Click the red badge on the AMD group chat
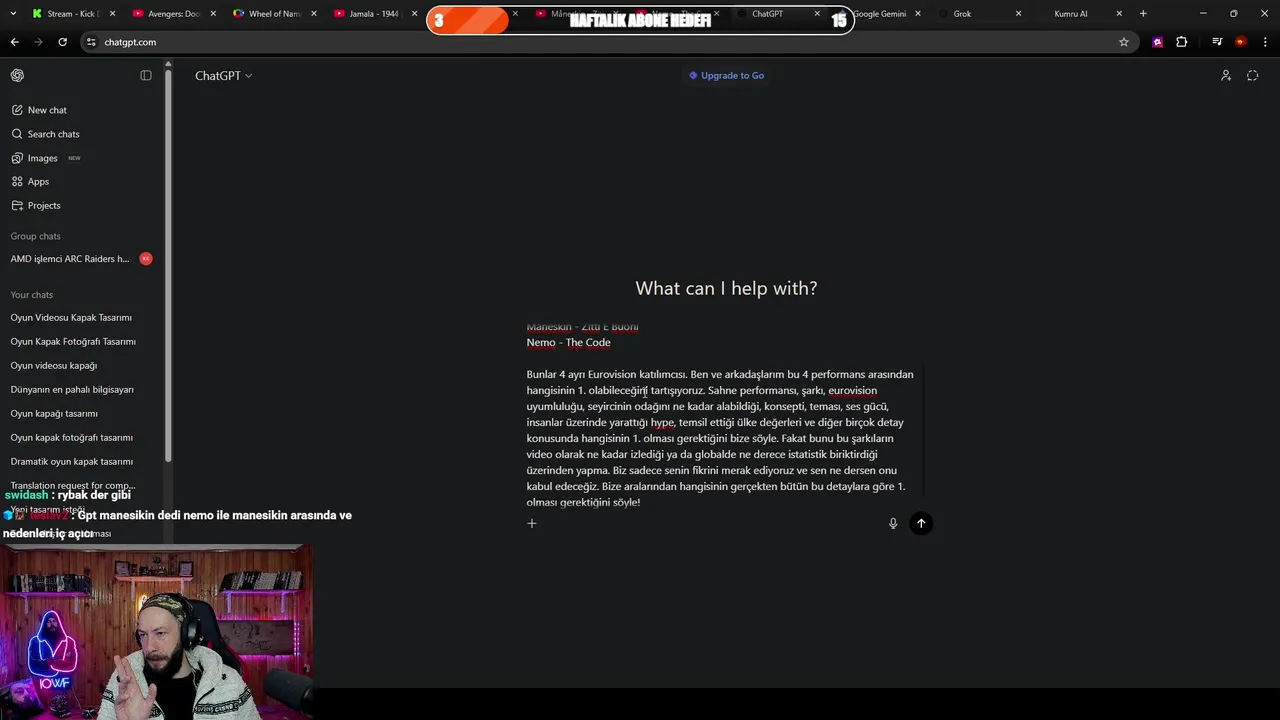 tap(146, 259)
